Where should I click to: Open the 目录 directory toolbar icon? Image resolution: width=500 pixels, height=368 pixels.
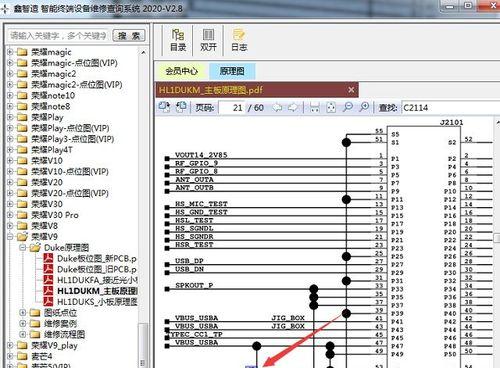tap(178, 40)
